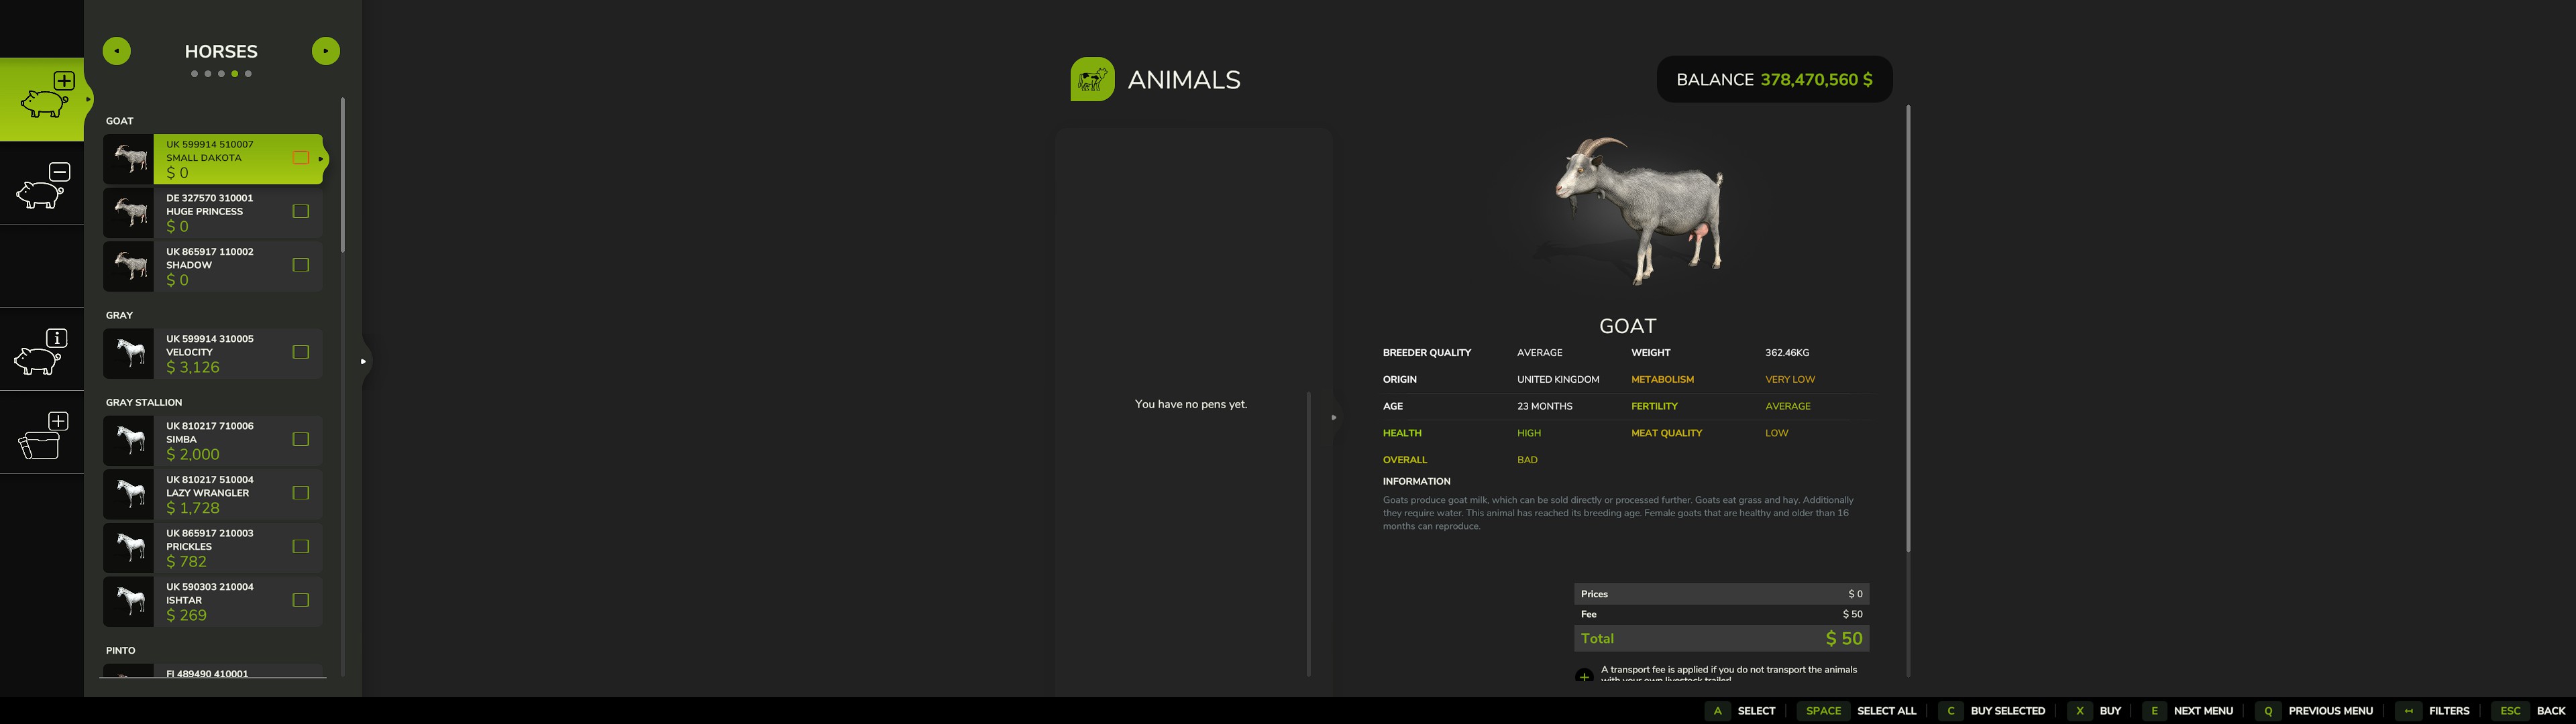The image size is (2576, 724).
Task: Expand the animal list side panel arrow
Action: click(x=363, y=361)
